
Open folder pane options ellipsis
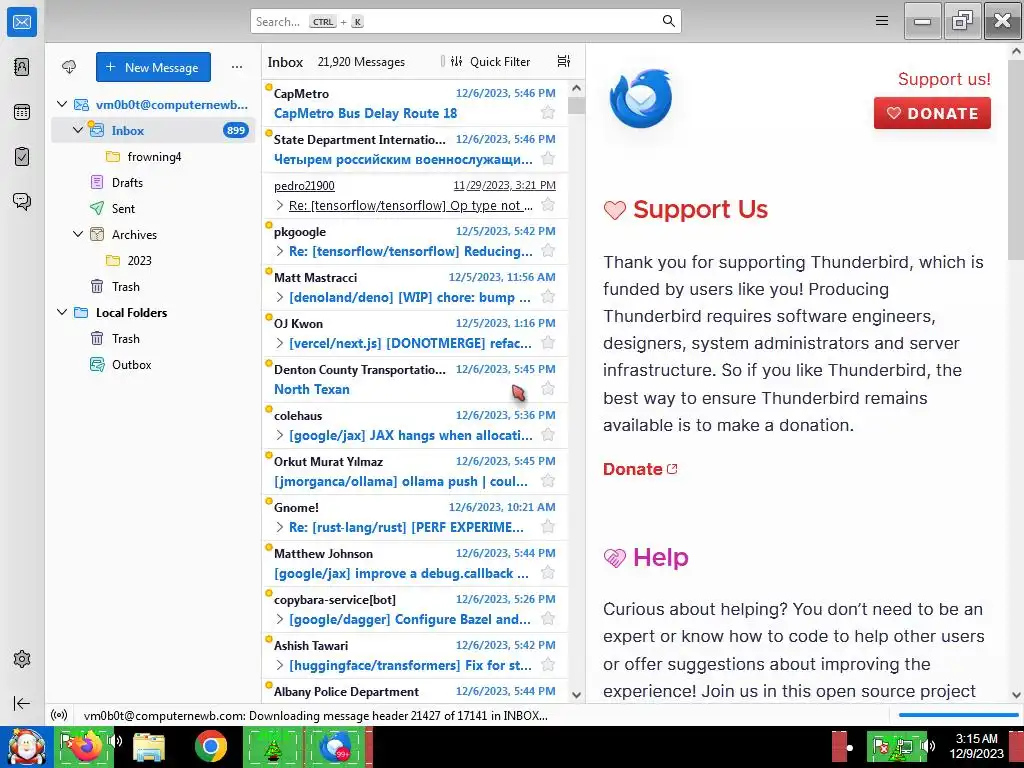(x=237, y=67)
